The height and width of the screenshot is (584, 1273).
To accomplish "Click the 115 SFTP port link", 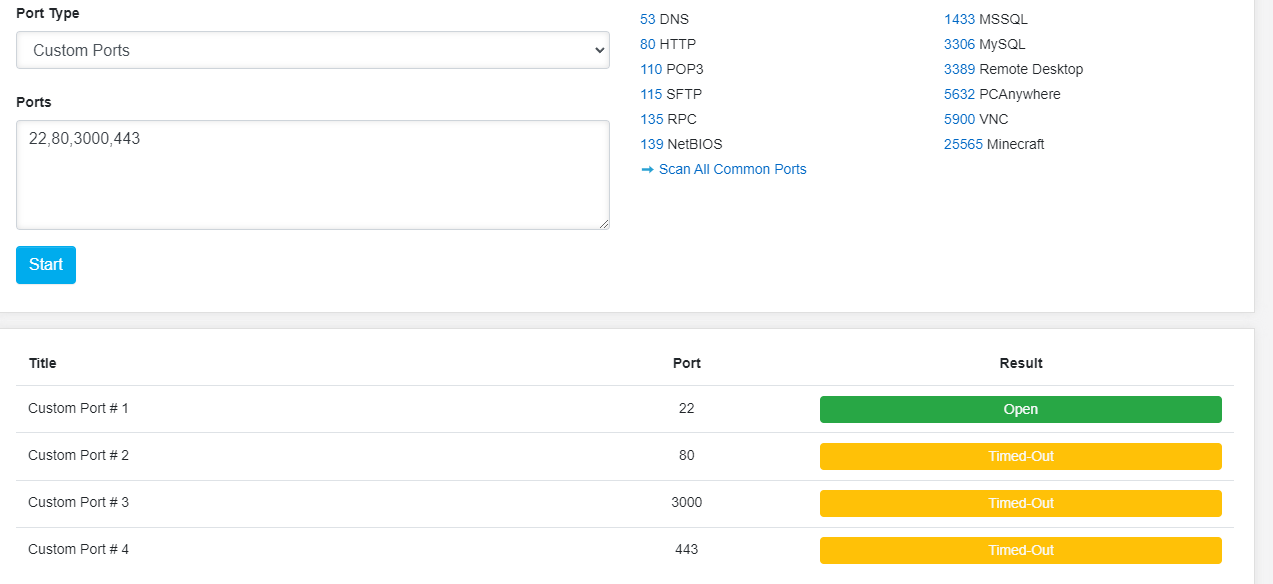I will tap(651, 94).
